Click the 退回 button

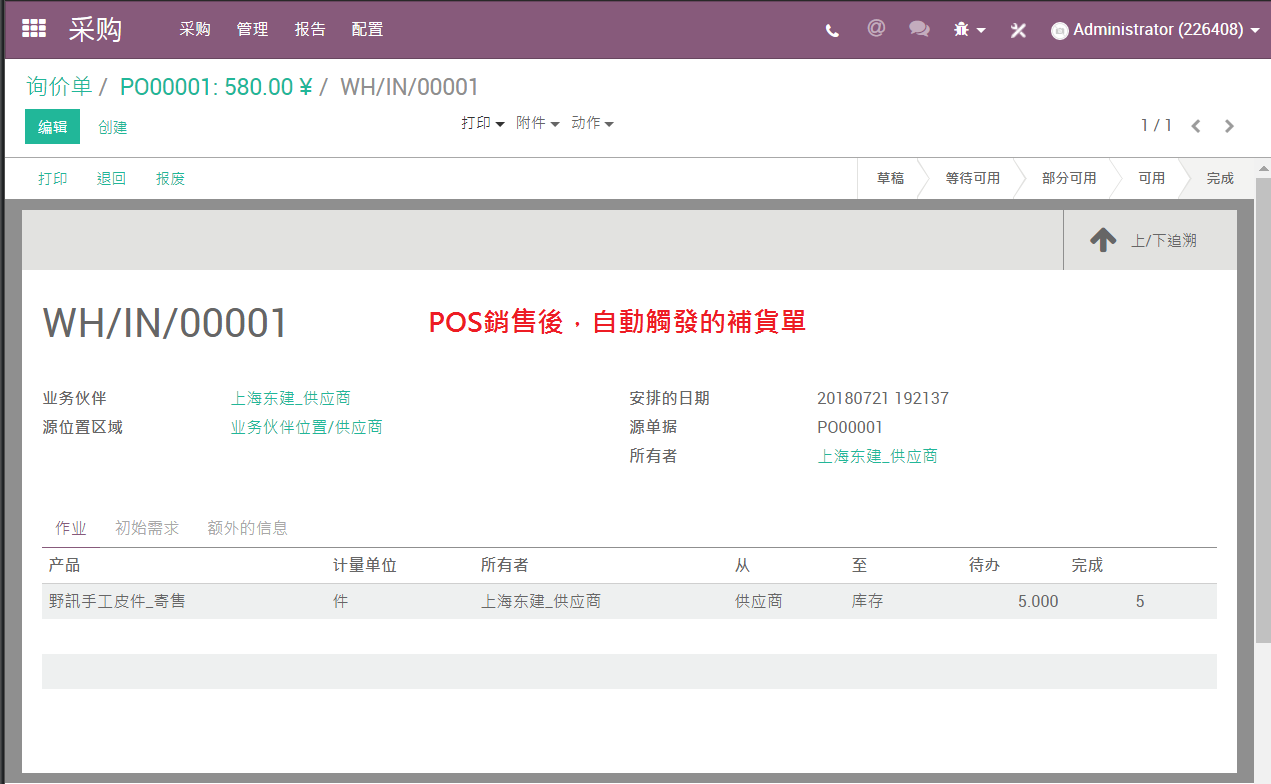tap(111, 179)
